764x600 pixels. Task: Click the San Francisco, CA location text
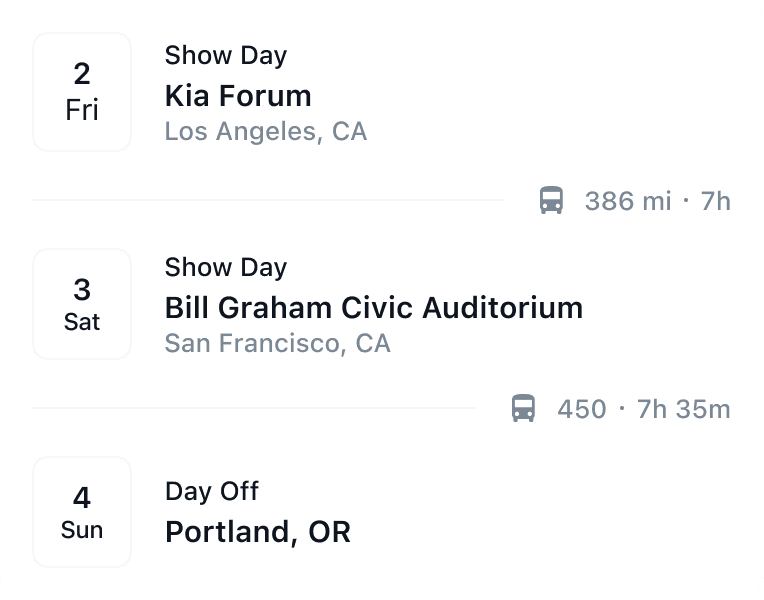[x=277, y=343]
